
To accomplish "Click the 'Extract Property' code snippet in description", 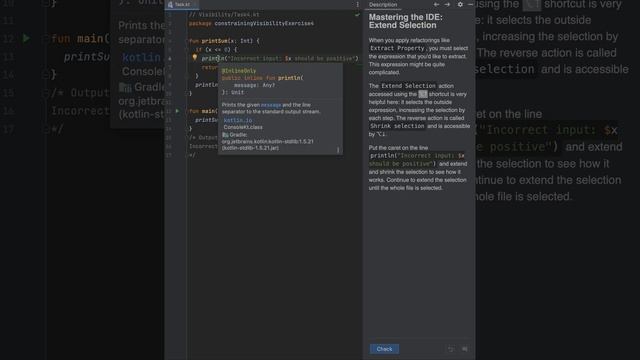I will 397,48.
